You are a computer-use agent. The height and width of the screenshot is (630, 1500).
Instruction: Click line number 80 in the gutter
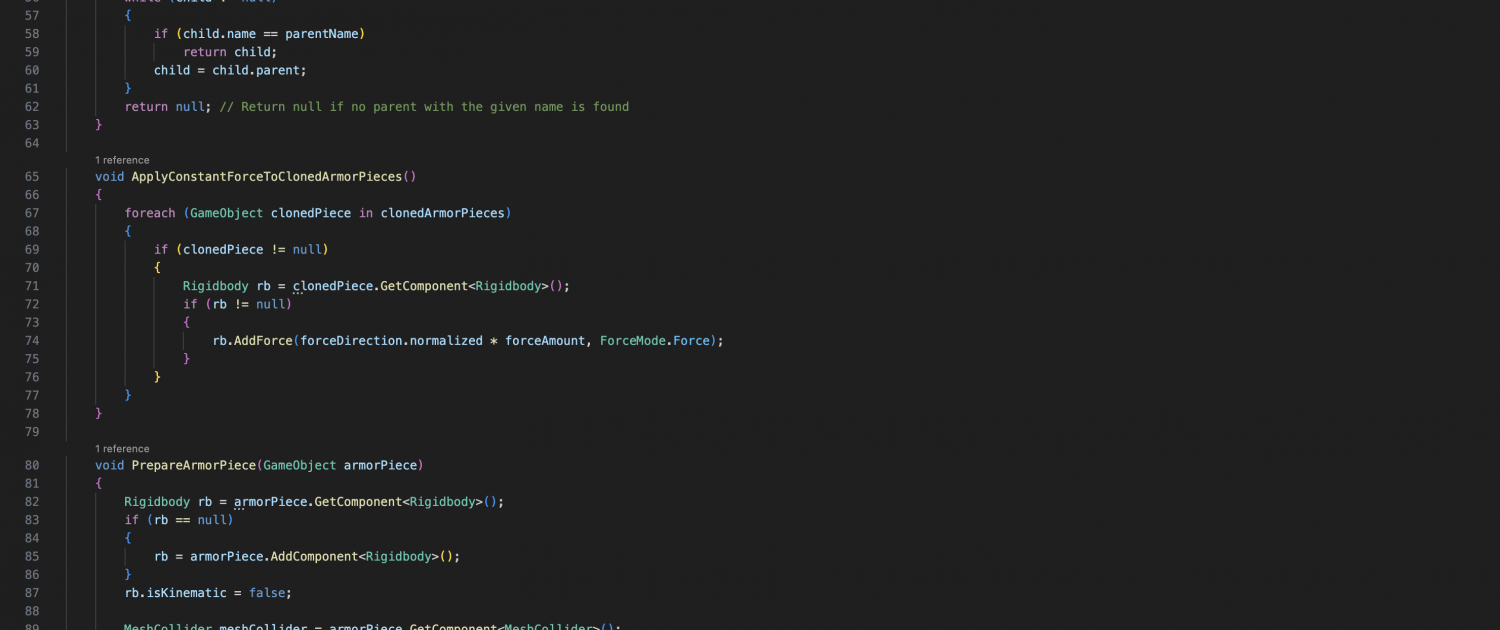click(31, 465)
